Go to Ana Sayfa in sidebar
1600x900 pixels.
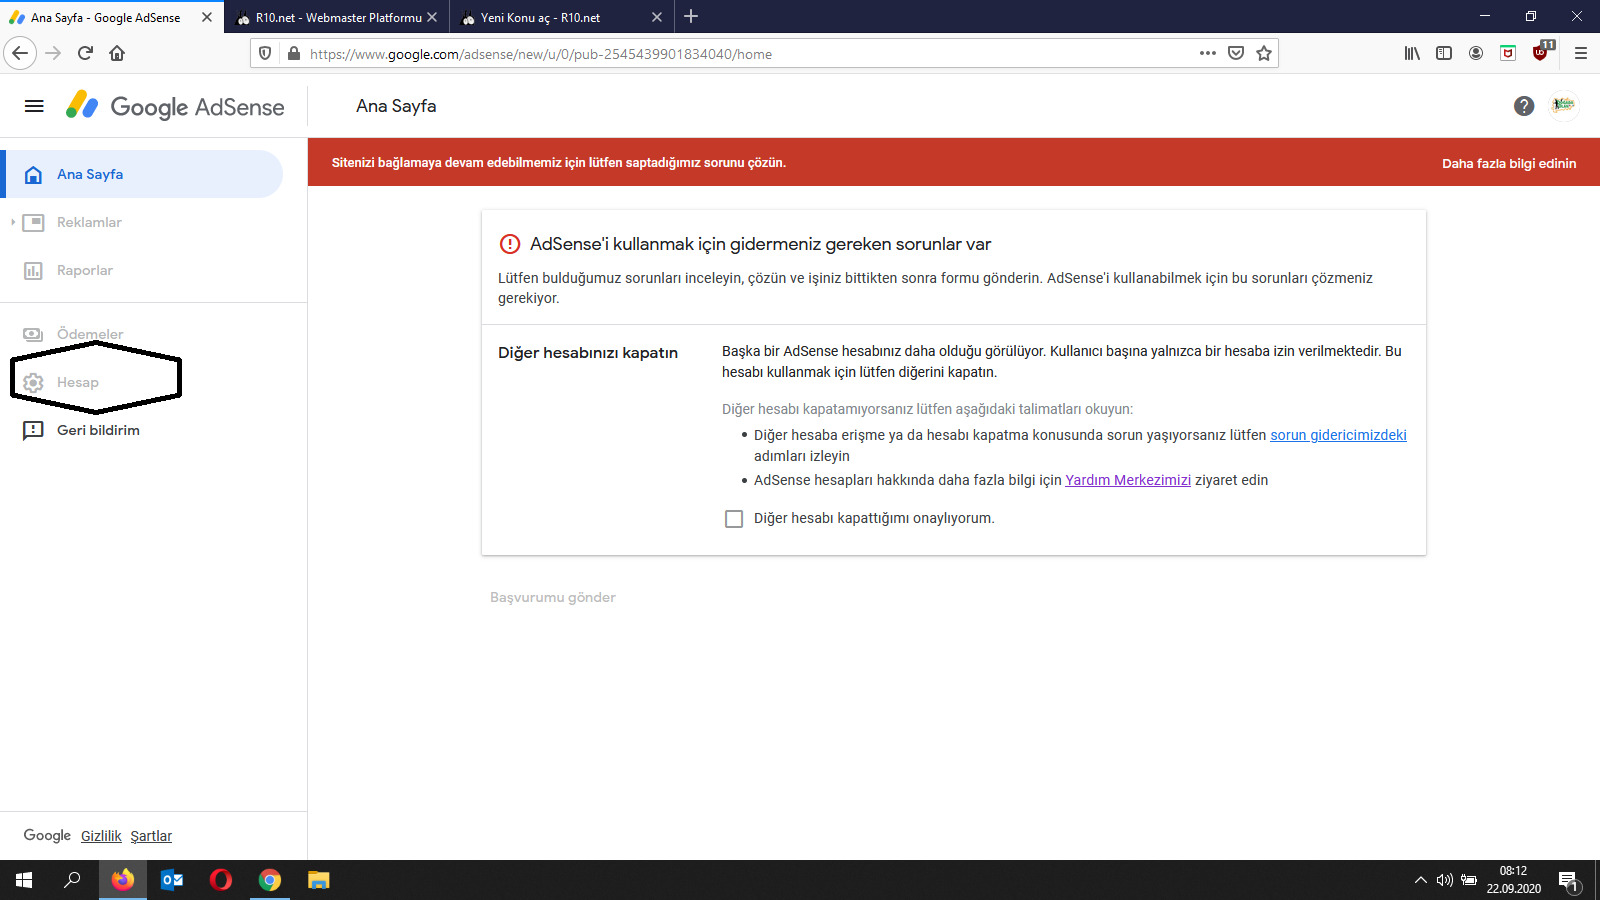coord(142,174)
